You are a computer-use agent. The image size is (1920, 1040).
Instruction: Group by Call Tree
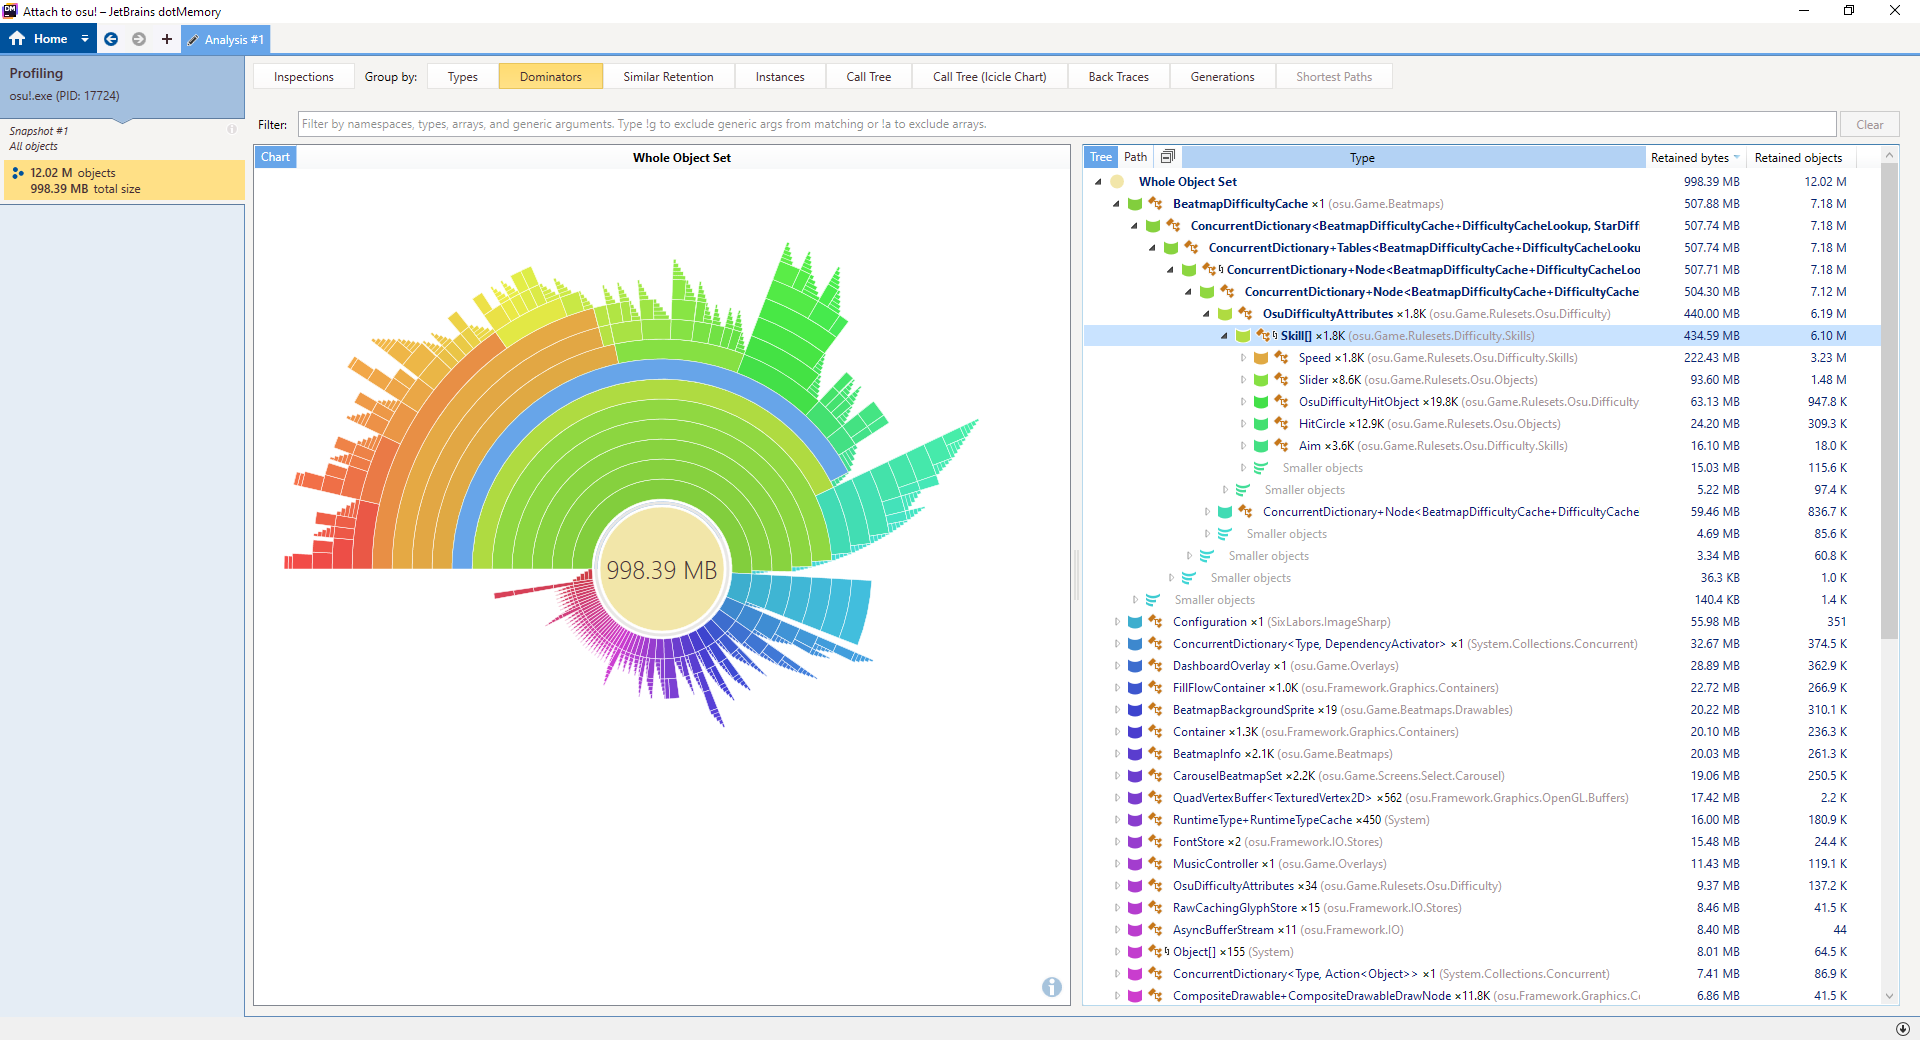click(868, 77)
